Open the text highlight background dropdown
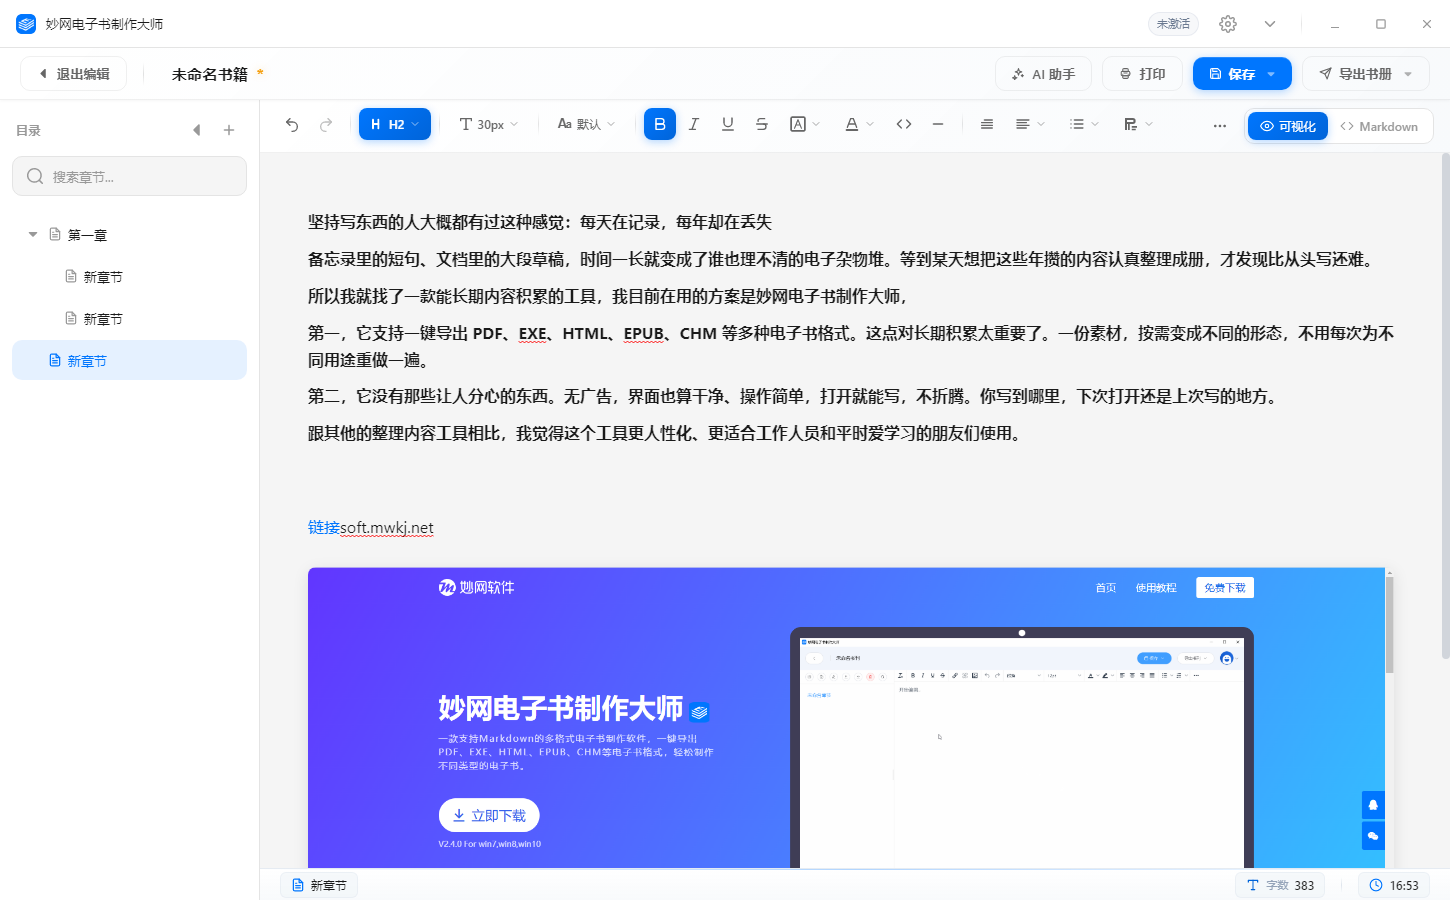The image size is (1450, 900). (805, 124)
